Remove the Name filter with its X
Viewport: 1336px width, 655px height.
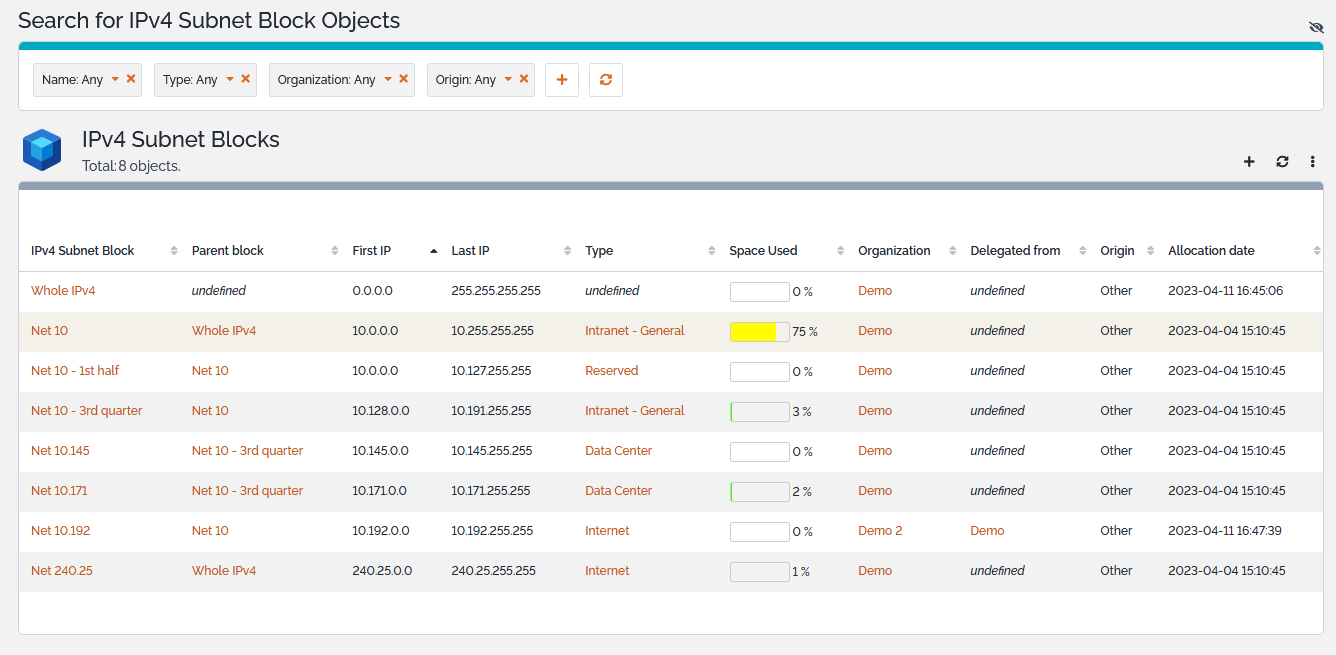[x=131, y=79]
